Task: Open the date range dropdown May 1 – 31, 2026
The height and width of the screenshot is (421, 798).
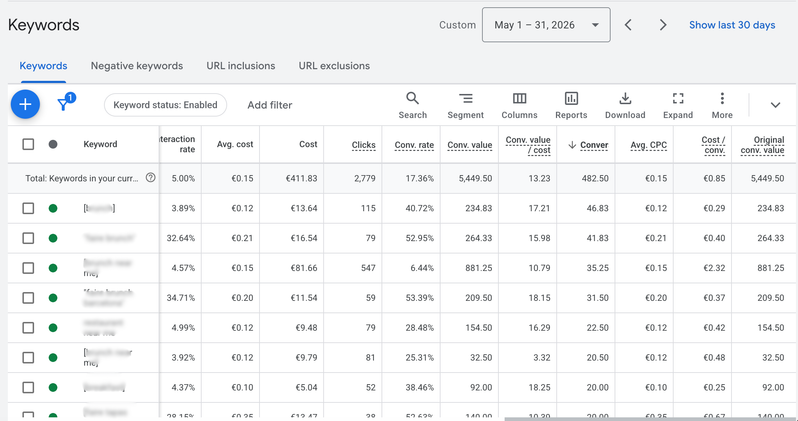Action: click(x=546, y=25)
